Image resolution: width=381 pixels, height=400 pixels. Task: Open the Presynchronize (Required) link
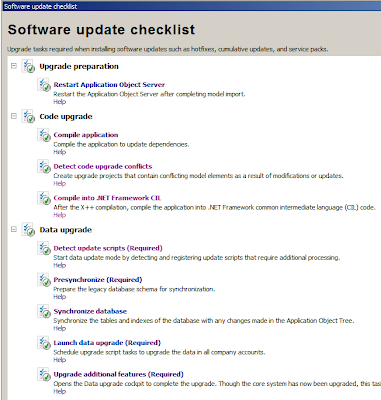(x=98, y=280)
